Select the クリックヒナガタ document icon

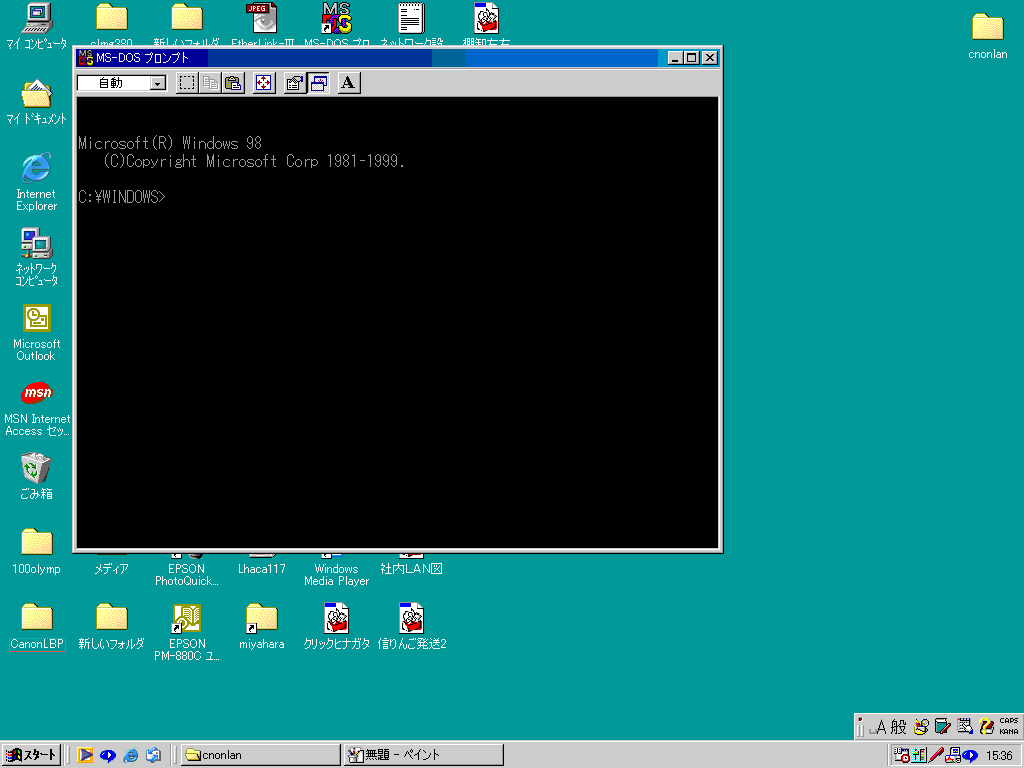pyautogui.click(x=336, y=627)
